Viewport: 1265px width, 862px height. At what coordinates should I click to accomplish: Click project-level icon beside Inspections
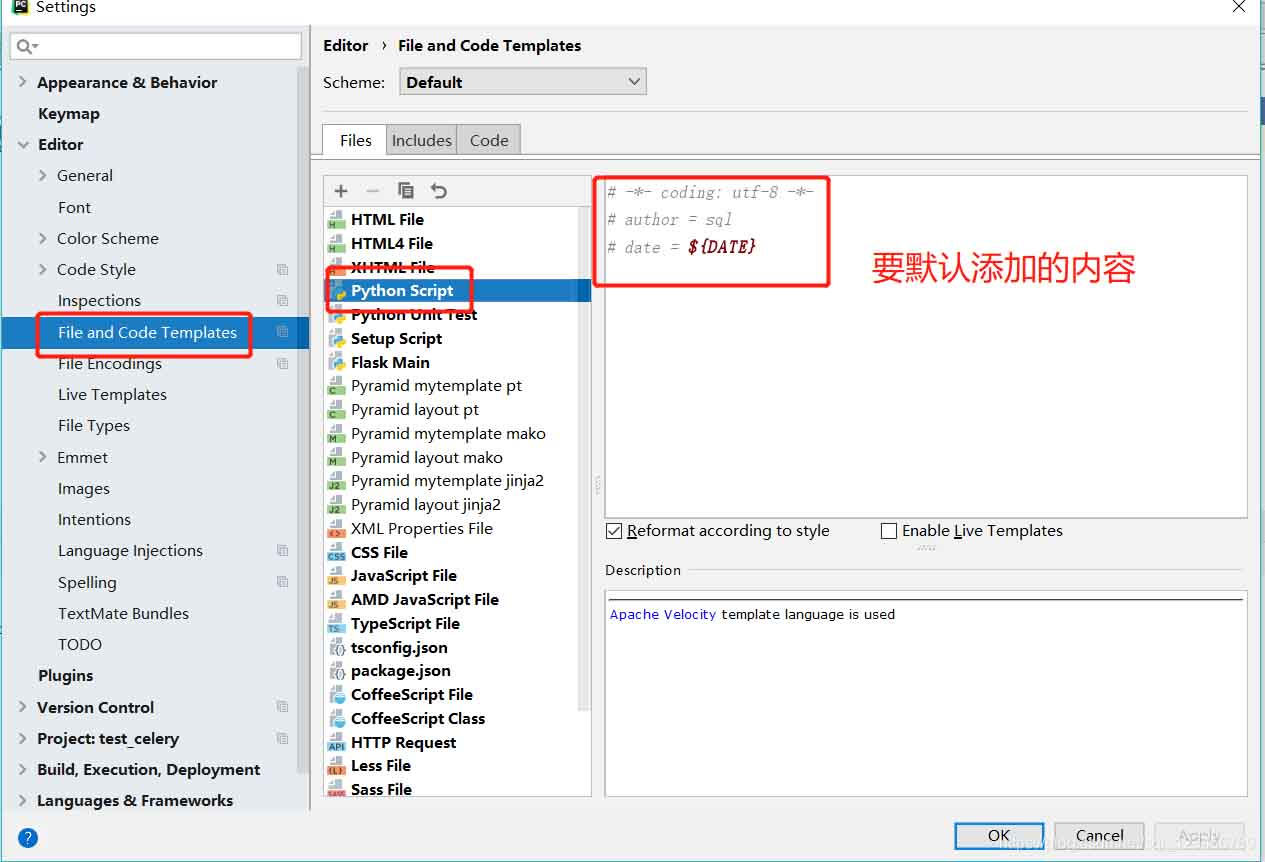coord(282,300)
